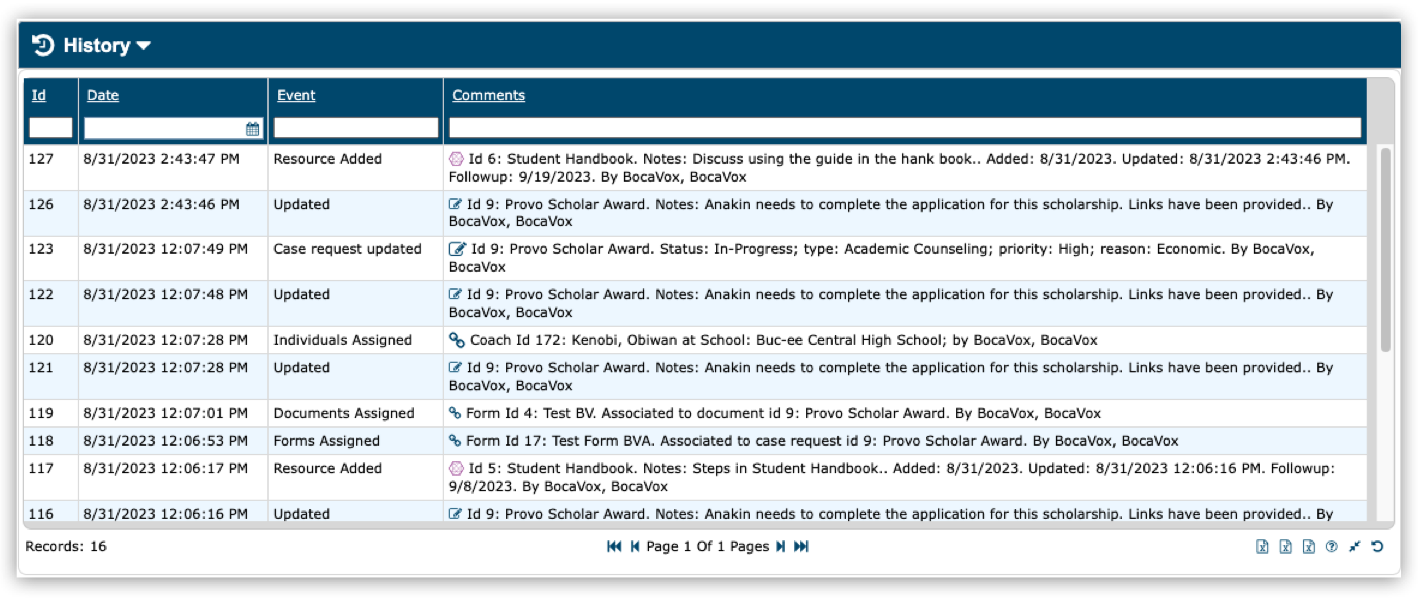Sort by the Comments column header
Viewport: 1418px width, 598px height.
(488, 95)
